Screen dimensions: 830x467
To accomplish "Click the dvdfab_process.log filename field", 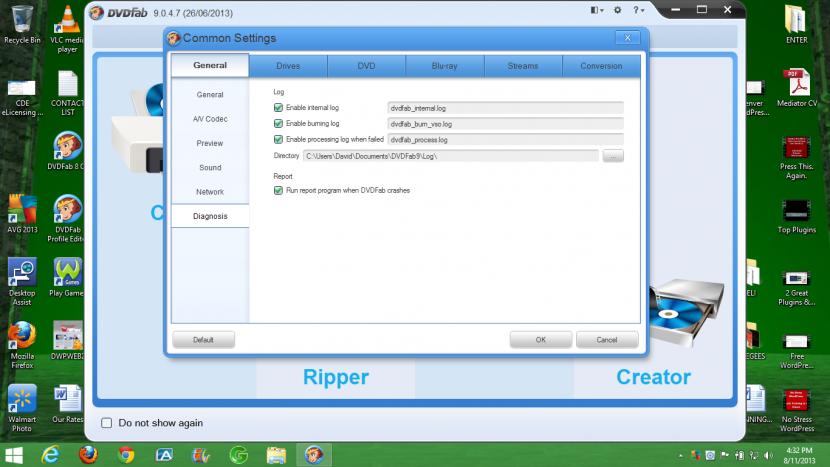I will click(x=506, y=140).
